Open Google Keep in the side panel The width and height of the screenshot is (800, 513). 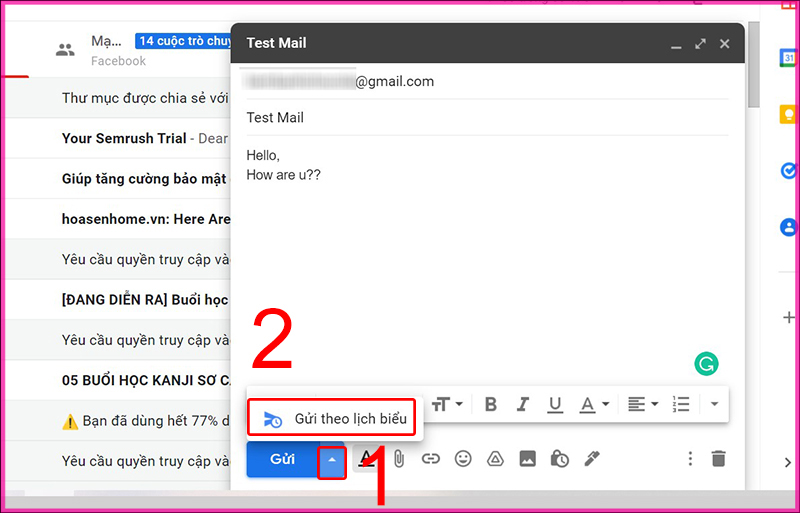(x=789, y=114)
